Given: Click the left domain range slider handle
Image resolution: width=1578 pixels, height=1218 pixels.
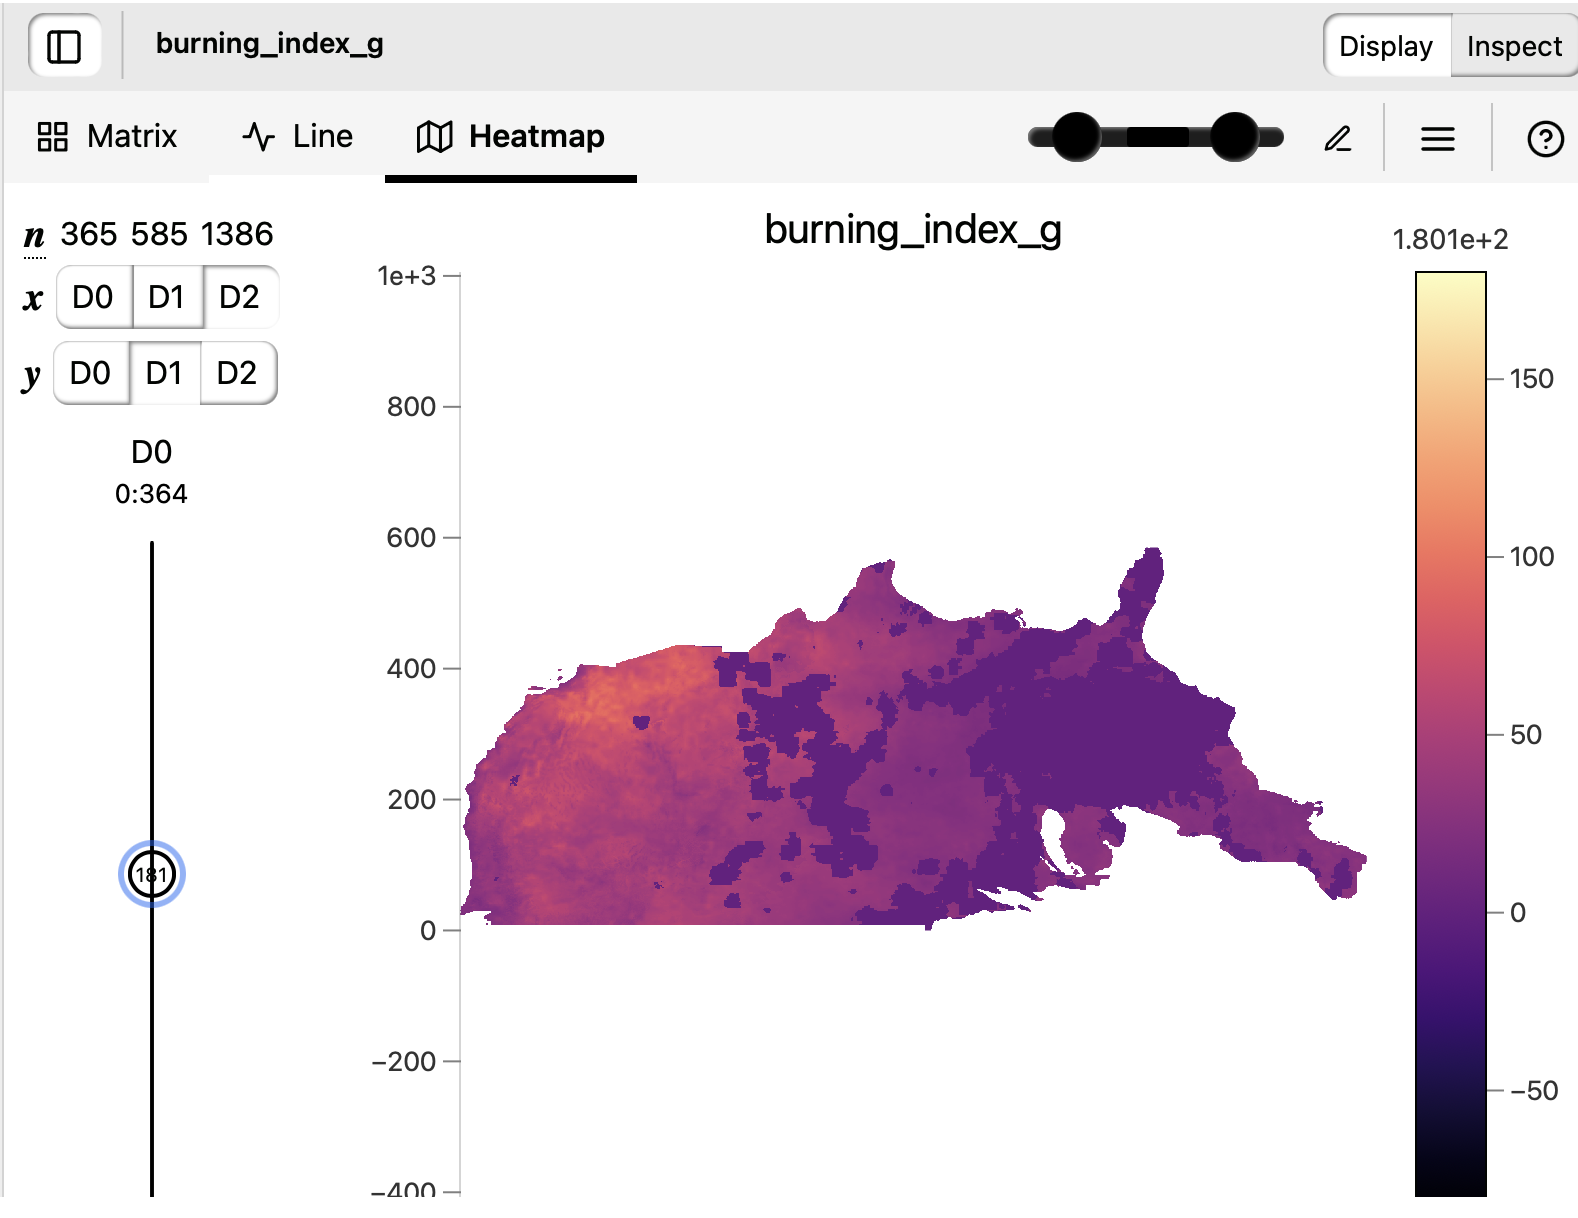Looking at the screenshot, I should pos(1076,137).
